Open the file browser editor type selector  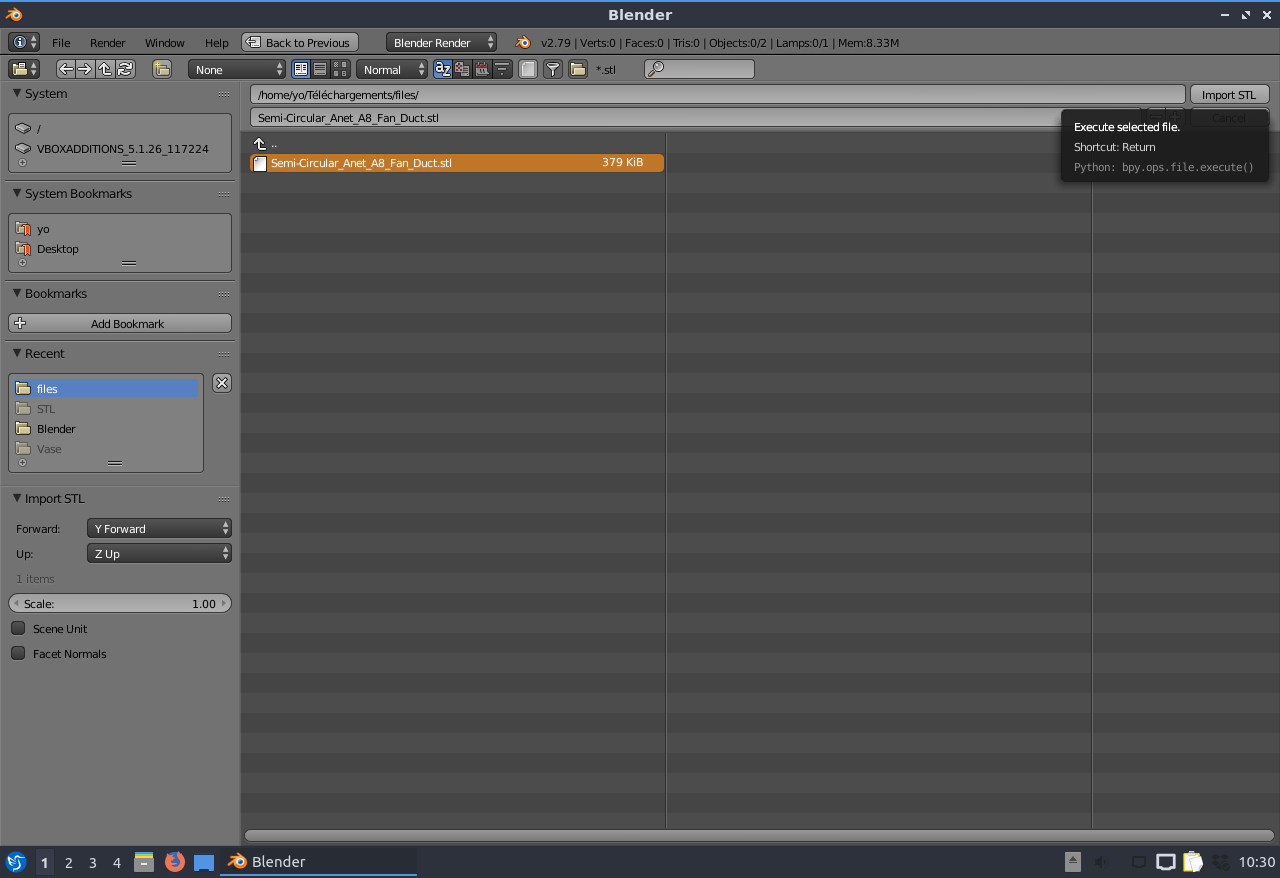click(x=24, y=69)
